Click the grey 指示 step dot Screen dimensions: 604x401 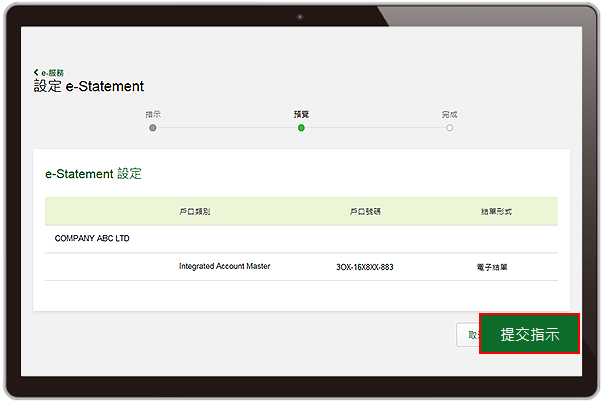pyautogui.click(x=153, y=128)
